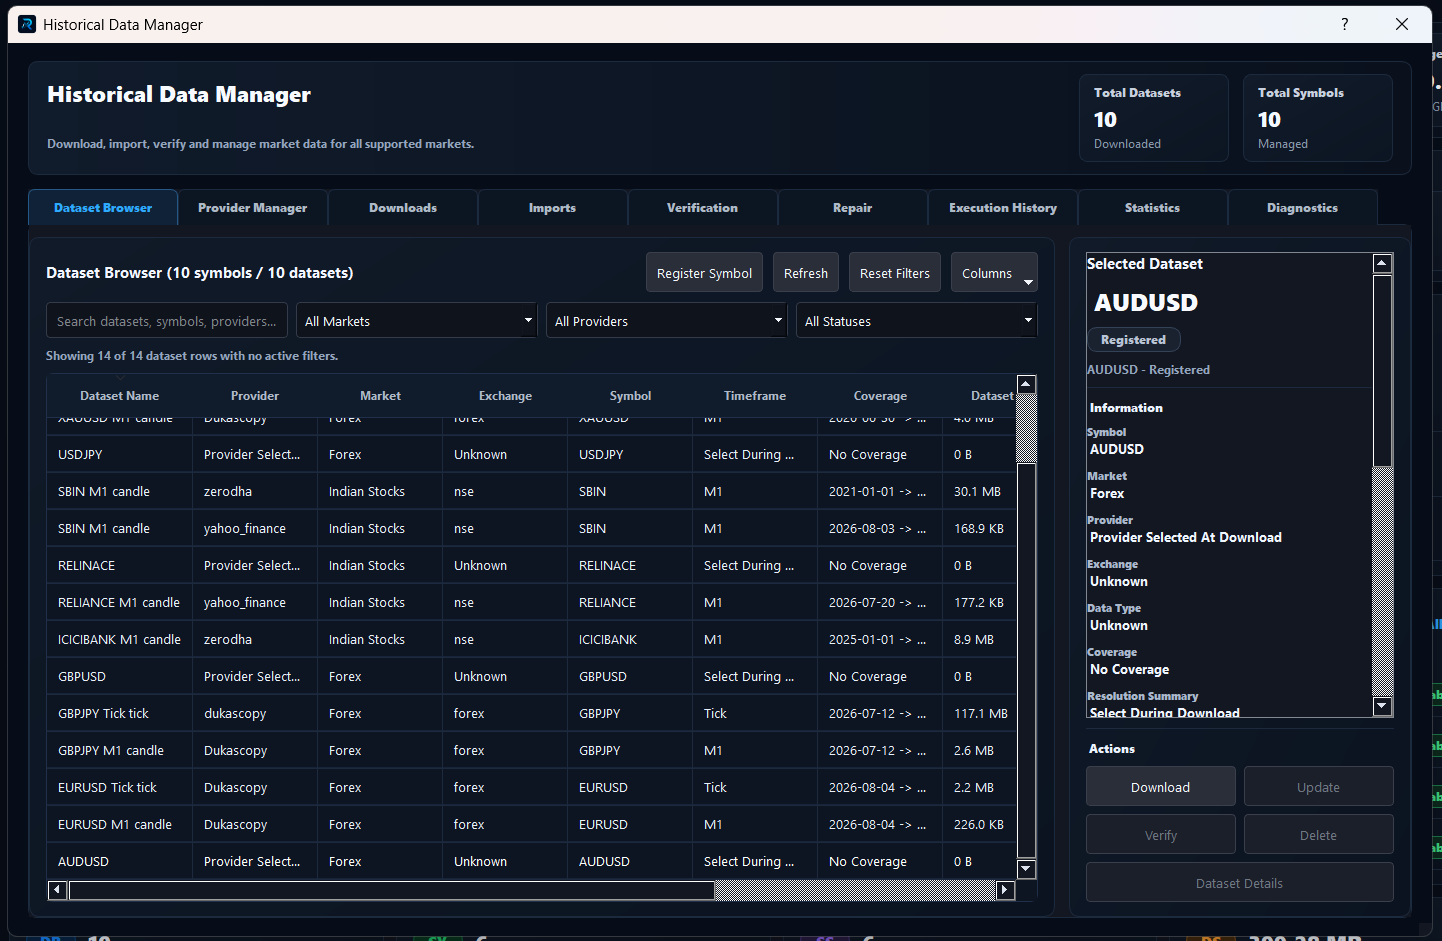This screenshot has width=1442, height=941.
Task: Open the Statistics tab
Action: (1153, 208)
